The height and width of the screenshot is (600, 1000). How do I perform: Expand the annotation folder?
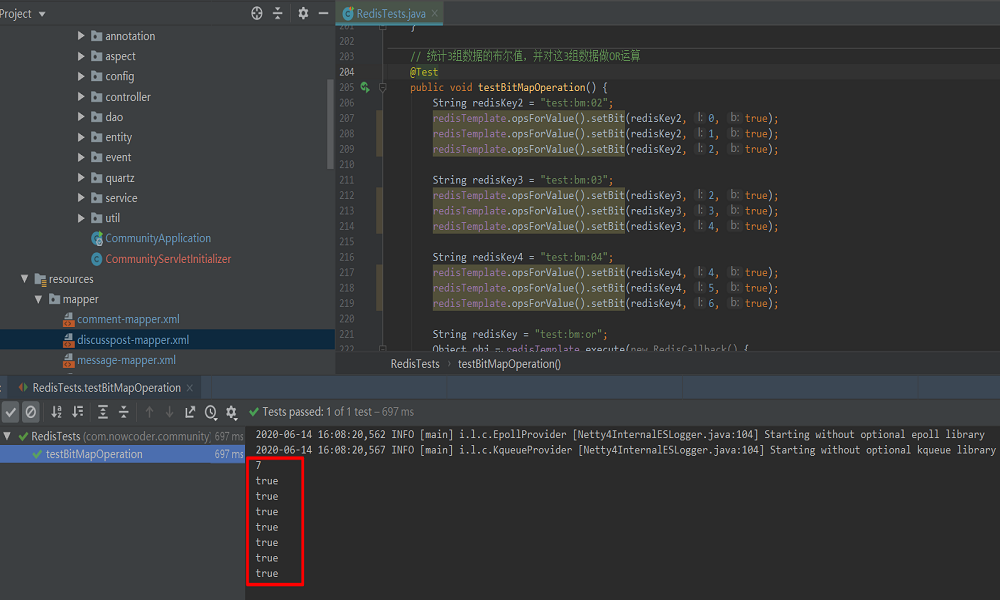pyautogui.click(x=81, y=36)
